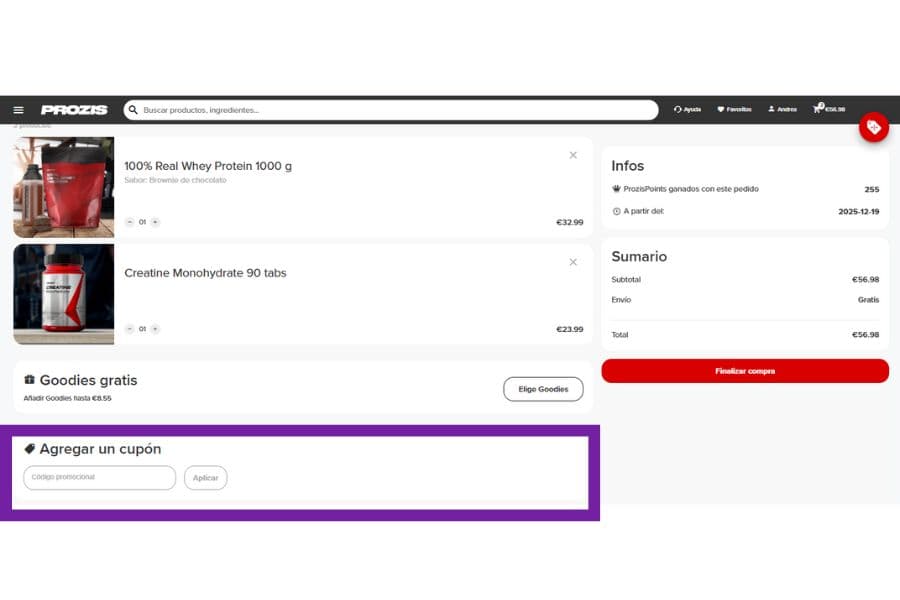Decrease Whey Protein quantity
Viewport: 900px width, 600px height.
click(x=130, y=222)
